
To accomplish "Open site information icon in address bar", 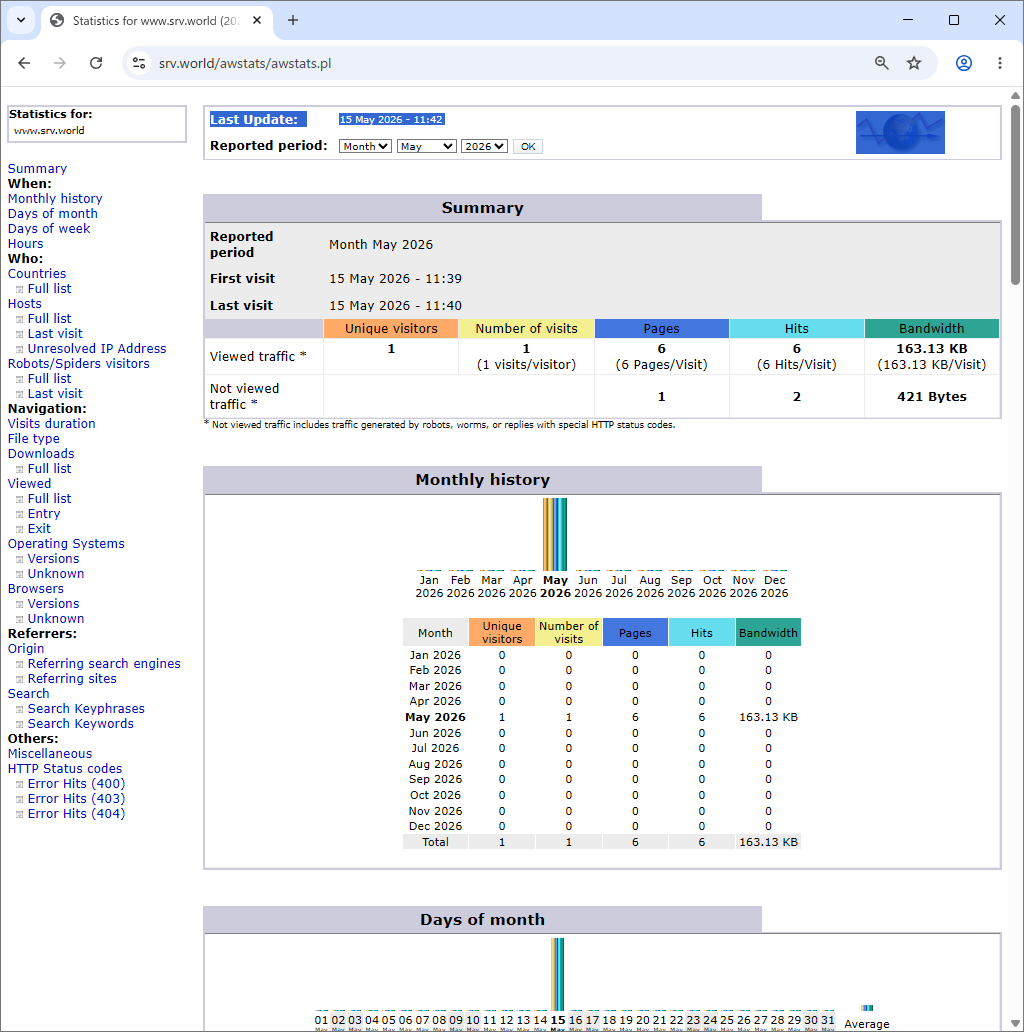I will (139, 63).
